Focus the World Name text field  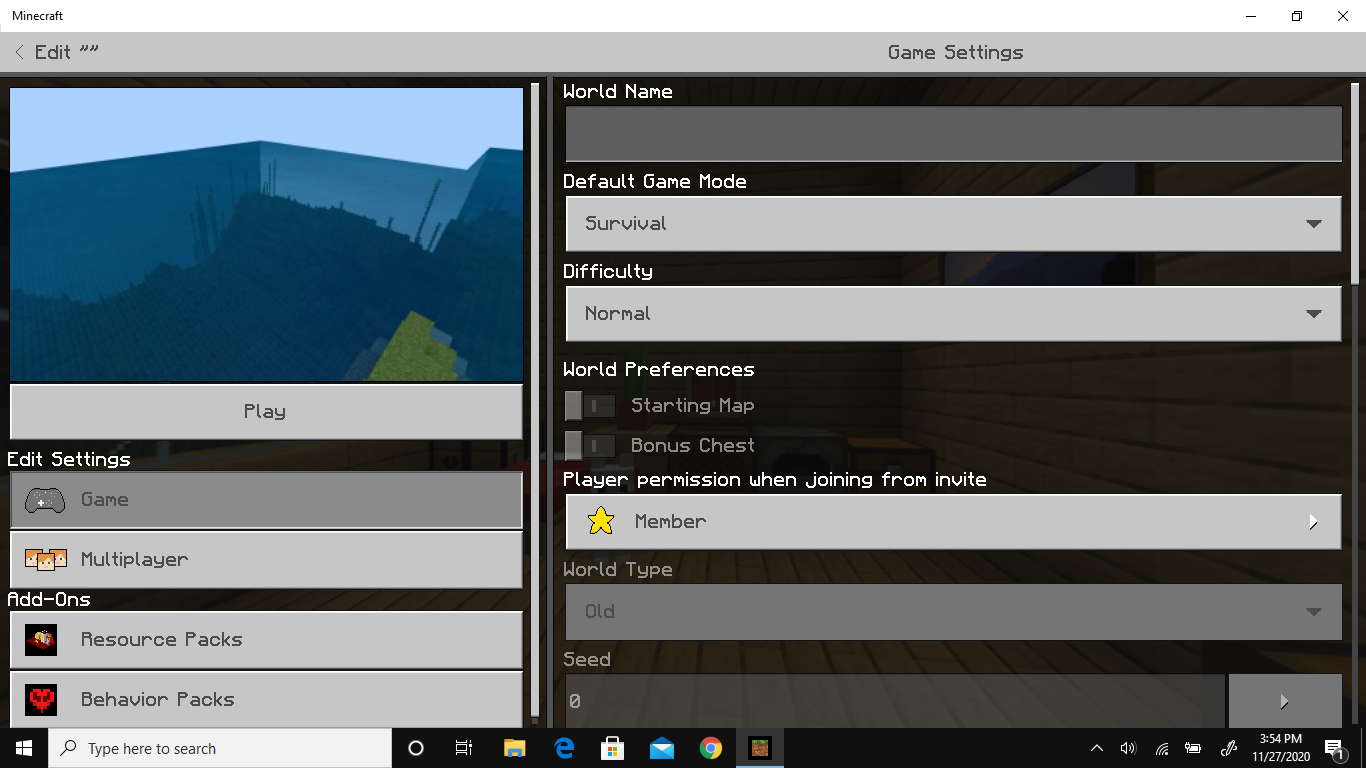click(x=953, y=134)
